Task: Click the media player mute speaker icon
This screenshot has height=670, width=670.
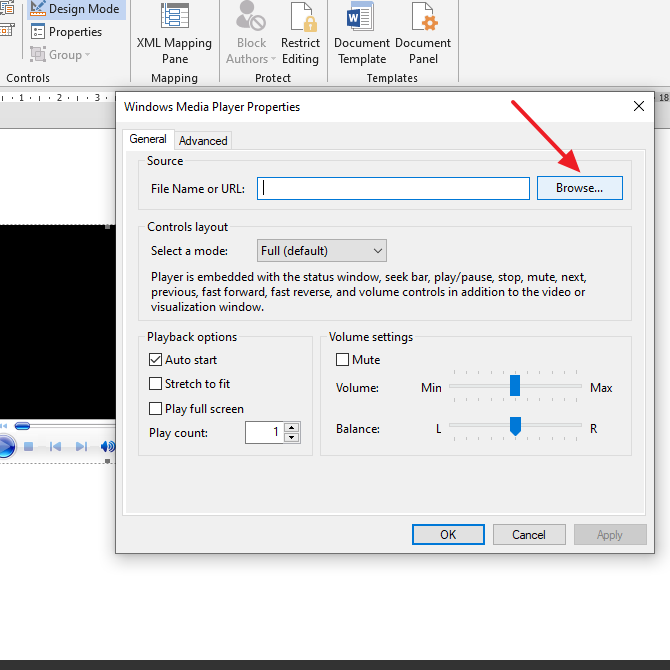Action: pos(107,446)
